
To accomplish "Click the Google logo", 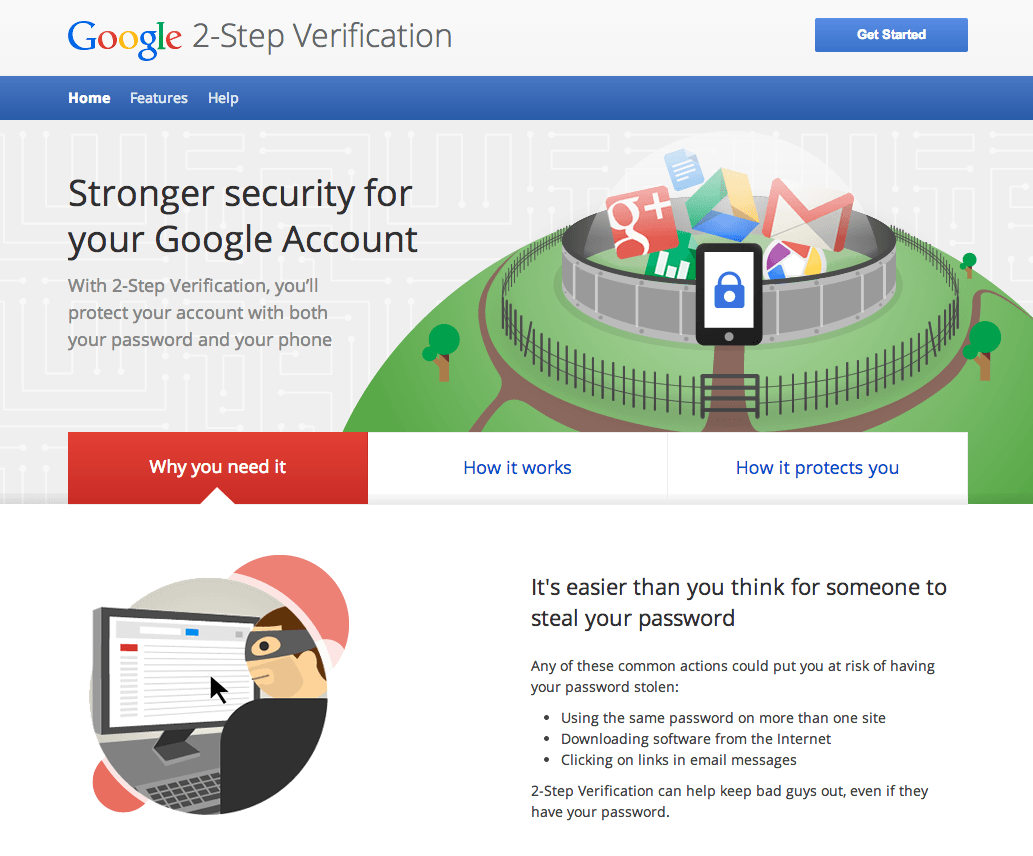I will [124, 37].
